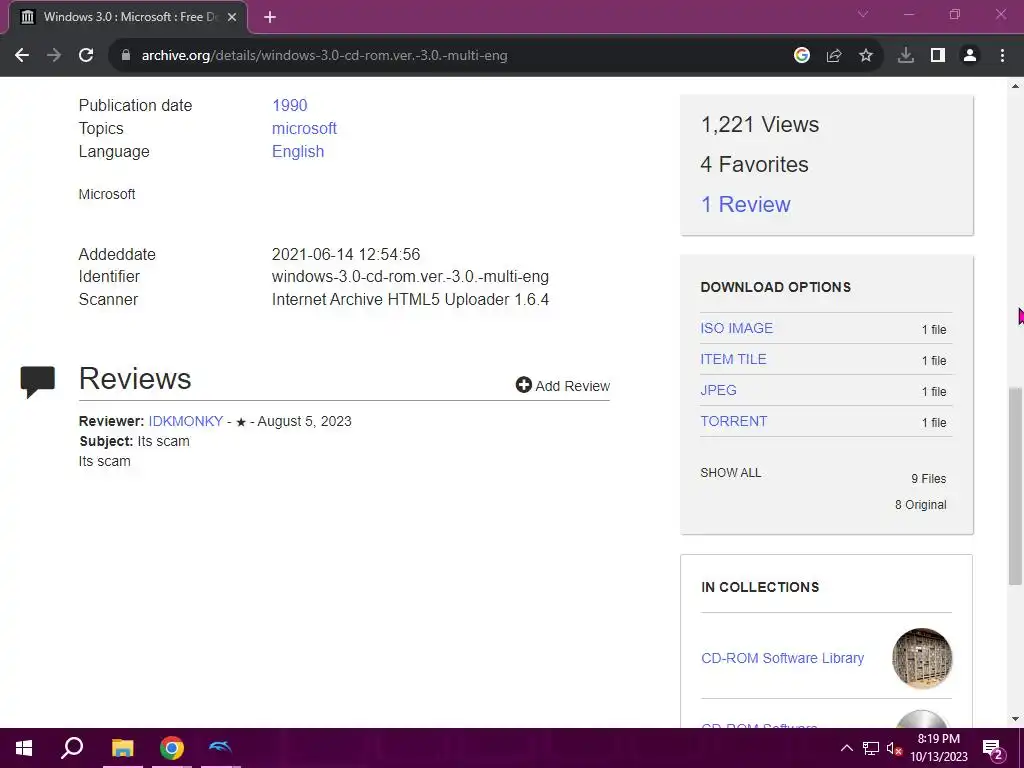Open the English language link
Screen dimensions: 1024x768
pyautogui.click(x=298, y=152)
